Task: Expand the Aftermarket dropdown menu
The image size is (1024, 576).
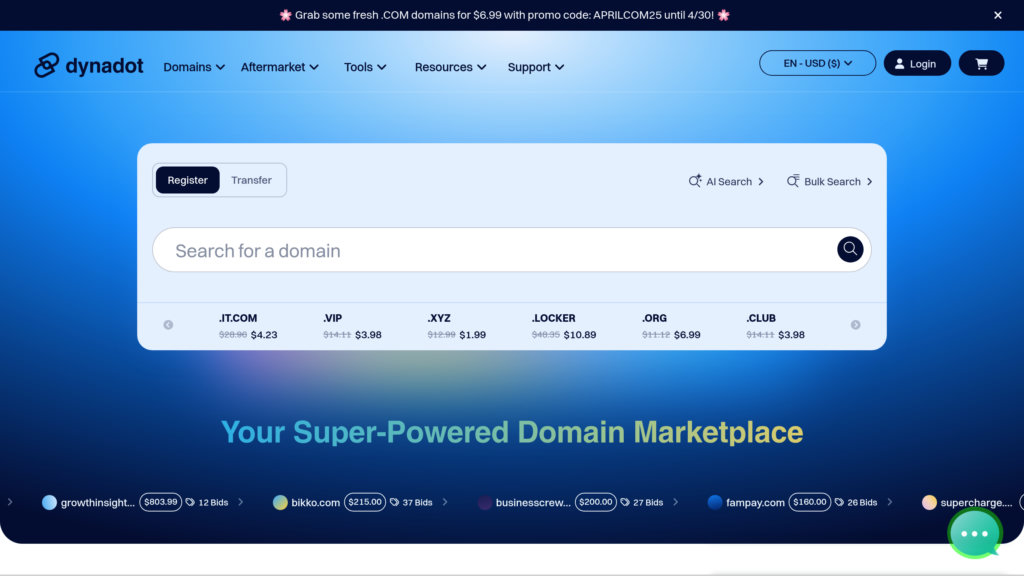Action: (279, 67)
